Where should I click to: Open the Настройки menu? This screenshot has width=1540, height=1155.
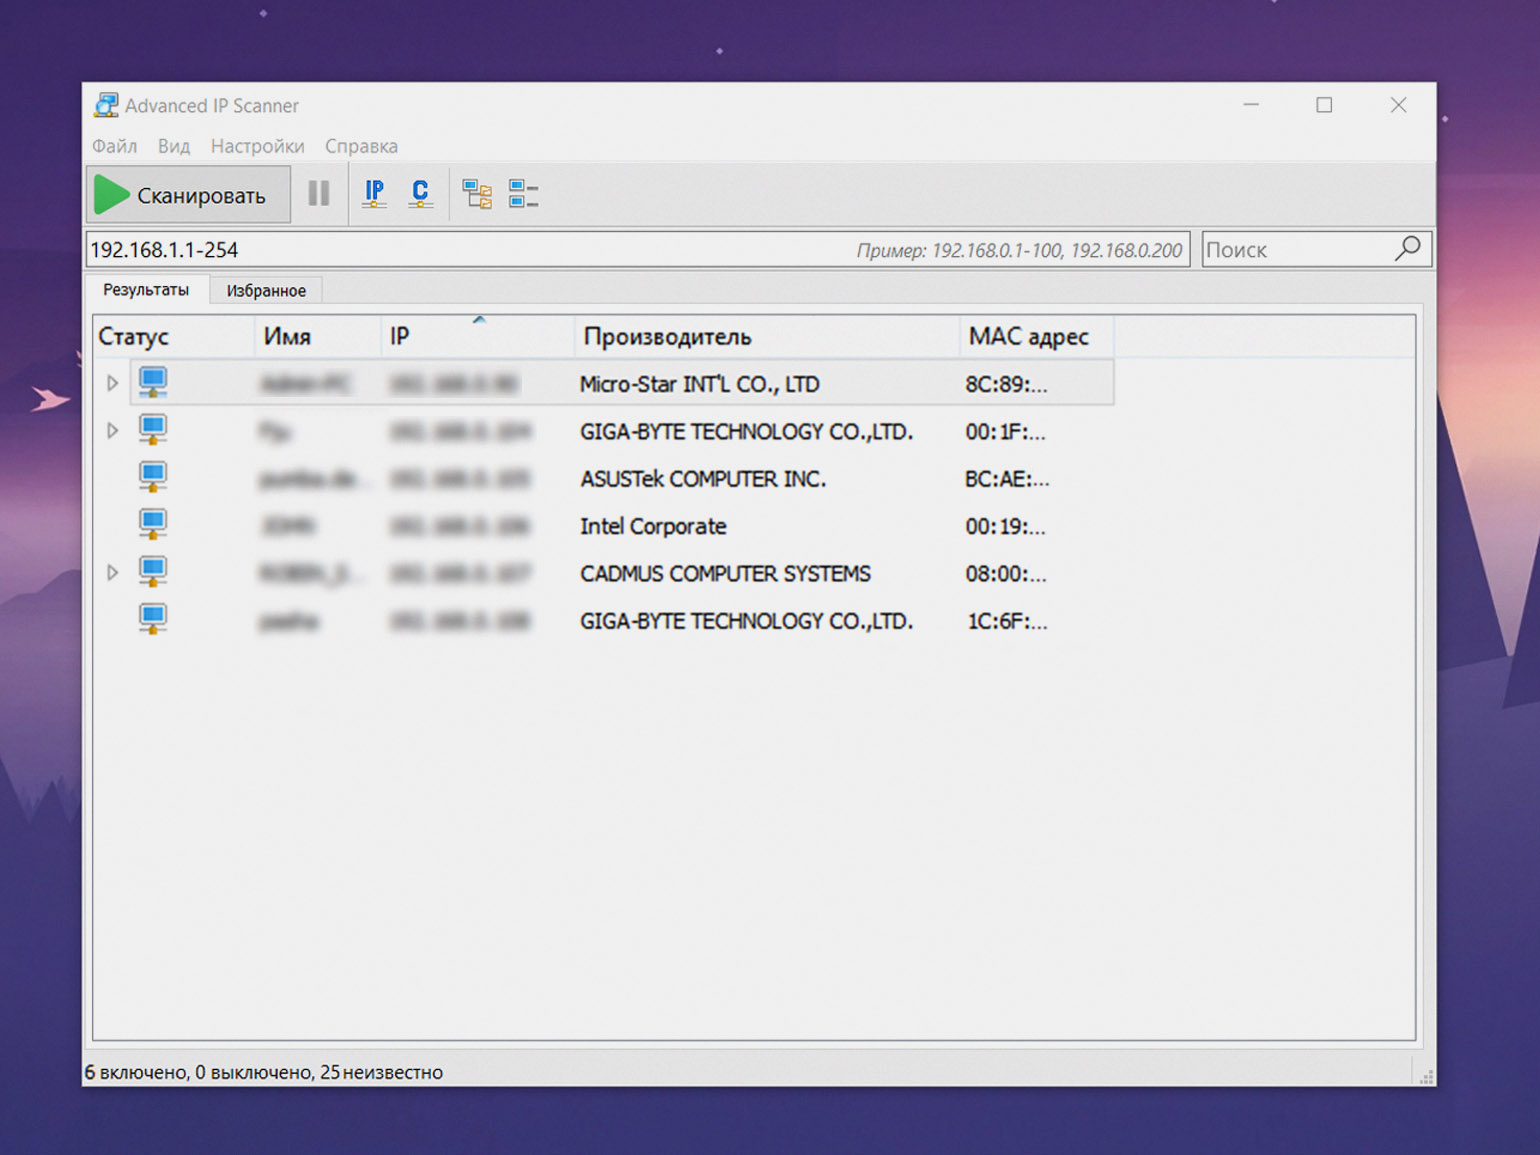(257, 146)
